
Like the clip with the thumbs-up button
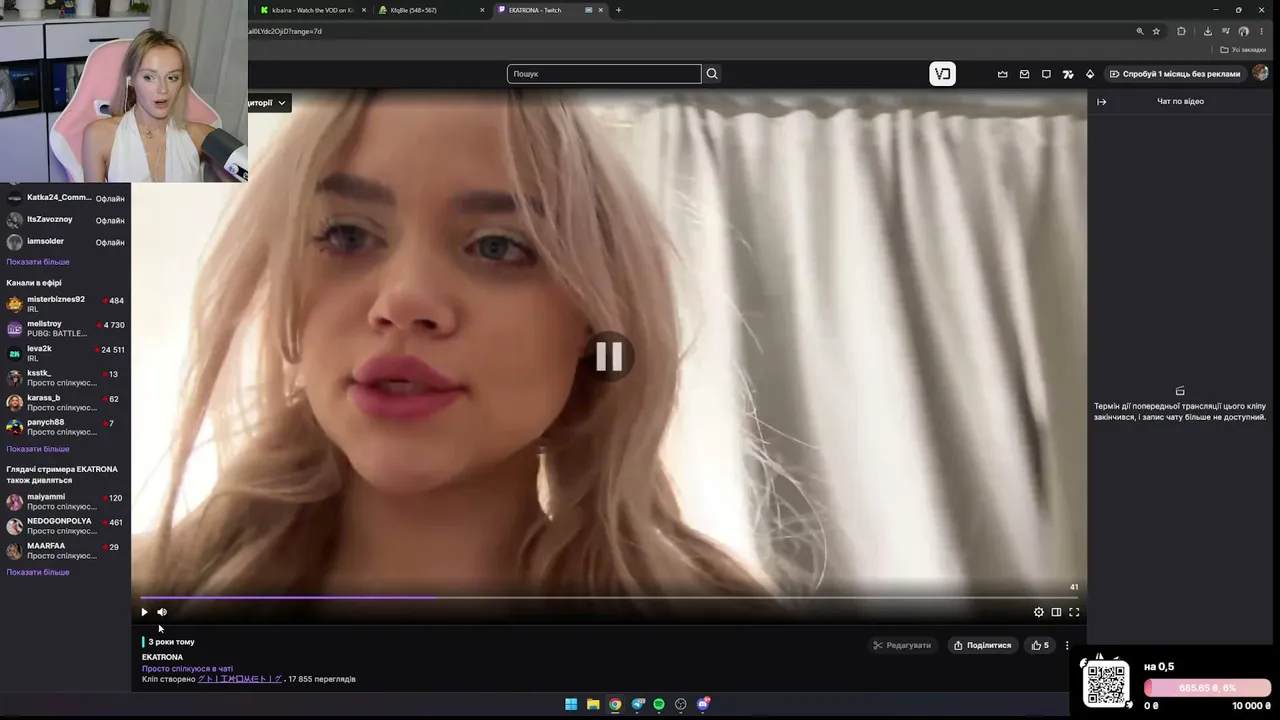pos(1040,645)
